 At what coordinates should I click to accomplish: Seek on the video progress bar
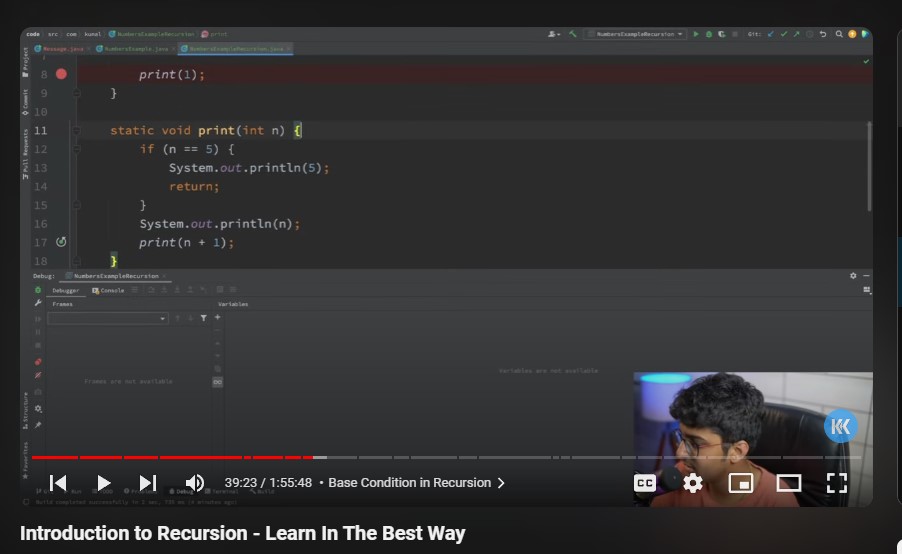[x=446, y=457]
